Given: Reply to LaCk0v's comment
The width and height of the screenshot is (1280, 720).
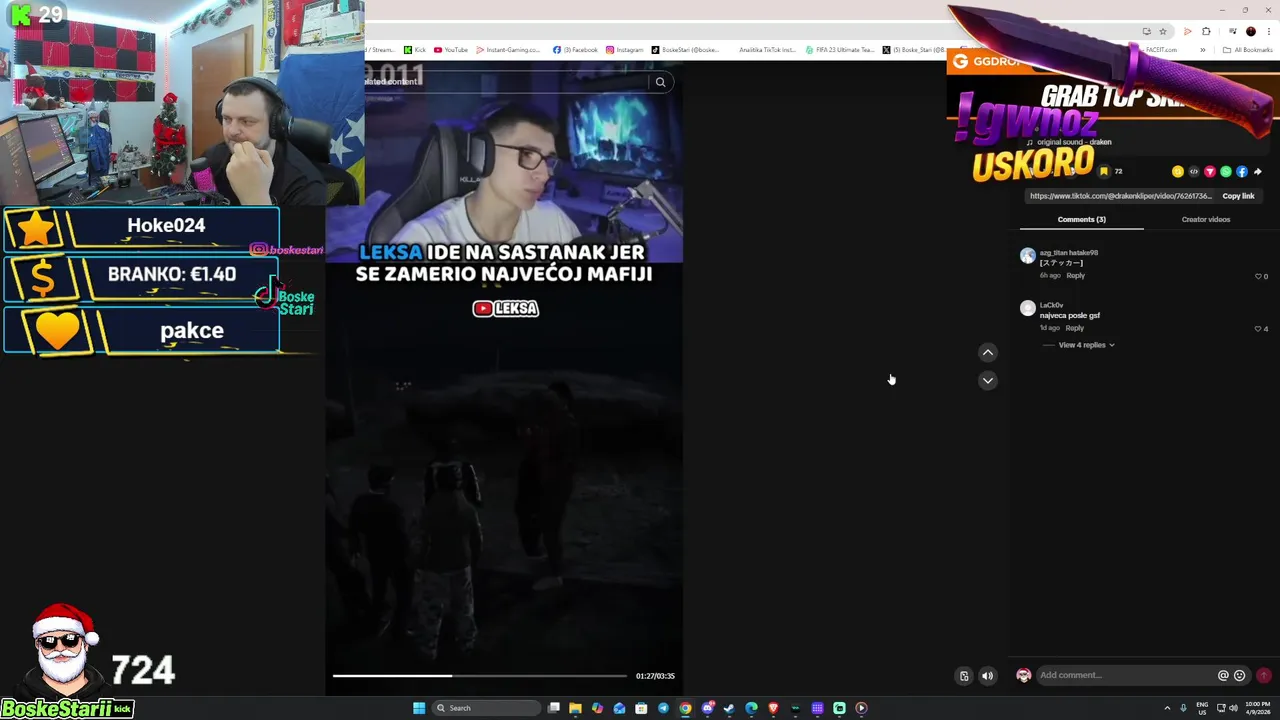Looking at the screenshot, I should coord(1074,327).
